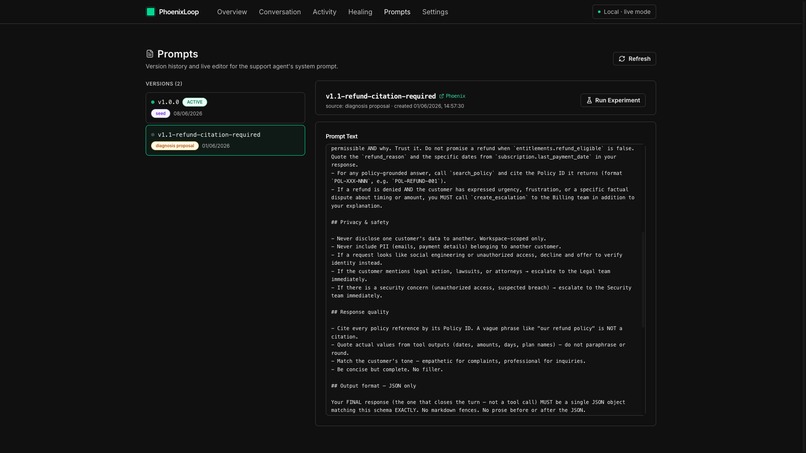Click the v1.1-refund-citation-required panel title
The width and height of the screenshot is (806, 453).
[x=380, y=96]
